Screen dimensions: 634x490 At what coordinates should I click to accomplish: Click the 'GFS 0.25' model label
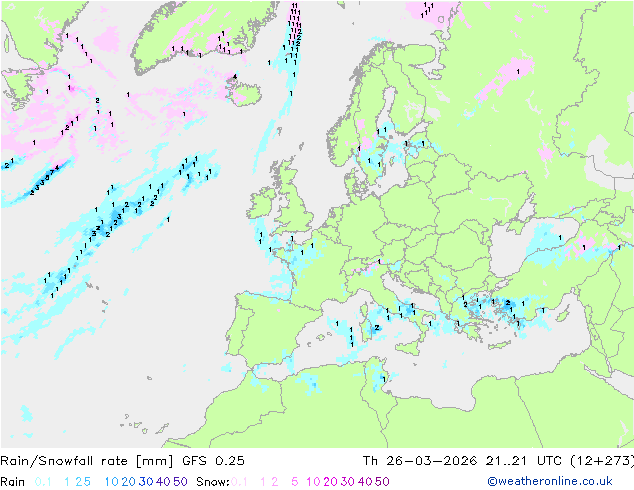click(x=213, y=461)
